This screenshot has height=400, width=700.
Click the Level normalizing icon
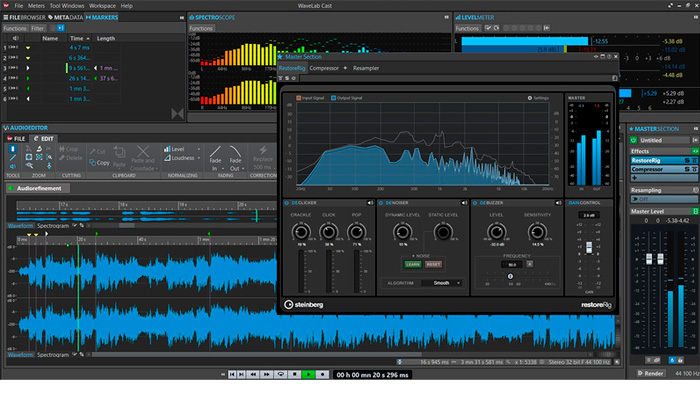pos(166,149)
